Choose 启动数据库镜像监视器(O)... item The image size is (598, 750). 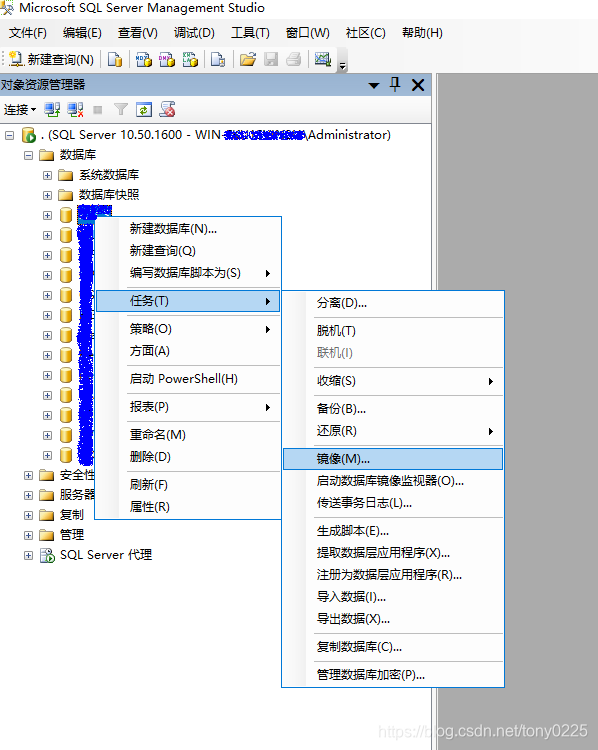tap(393, 481)
